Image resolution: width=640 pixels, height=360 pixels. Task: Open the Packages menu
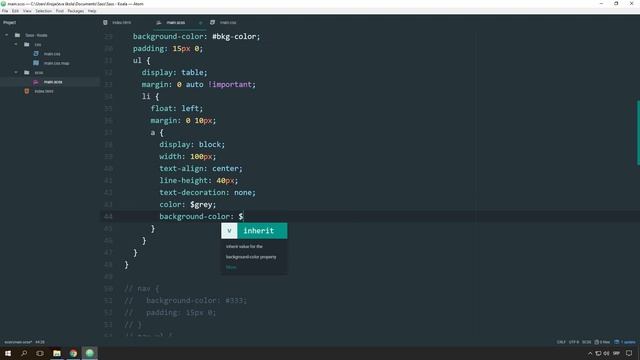pyautogui.click(x=76, y=11)
